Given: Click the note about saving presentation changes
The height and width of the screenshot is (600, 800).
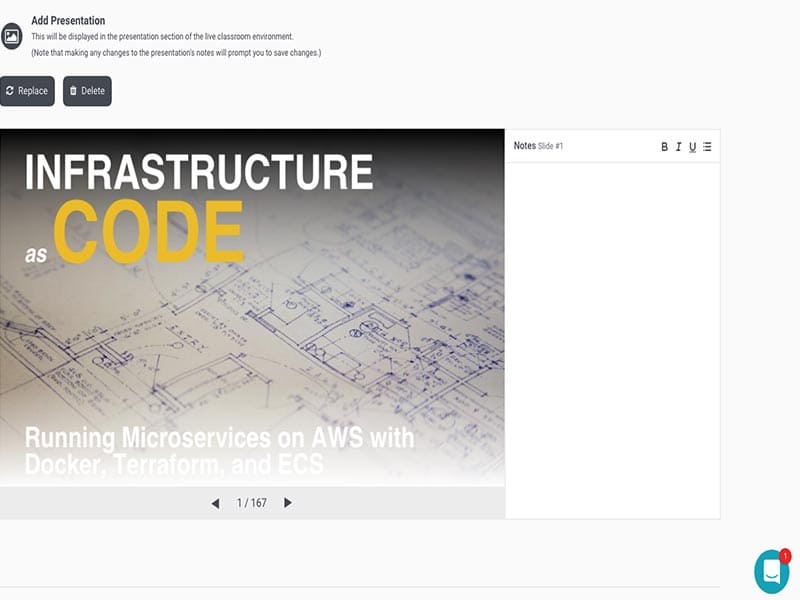Looking at the screenshot, I should coord(177,53).
